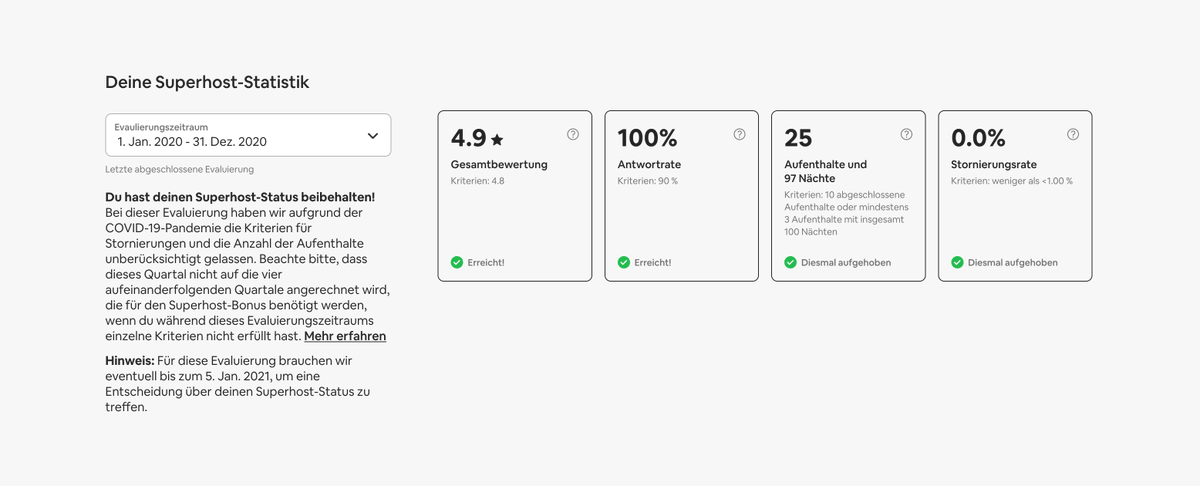Click green checkmark in Aufenthalte card

790,262
